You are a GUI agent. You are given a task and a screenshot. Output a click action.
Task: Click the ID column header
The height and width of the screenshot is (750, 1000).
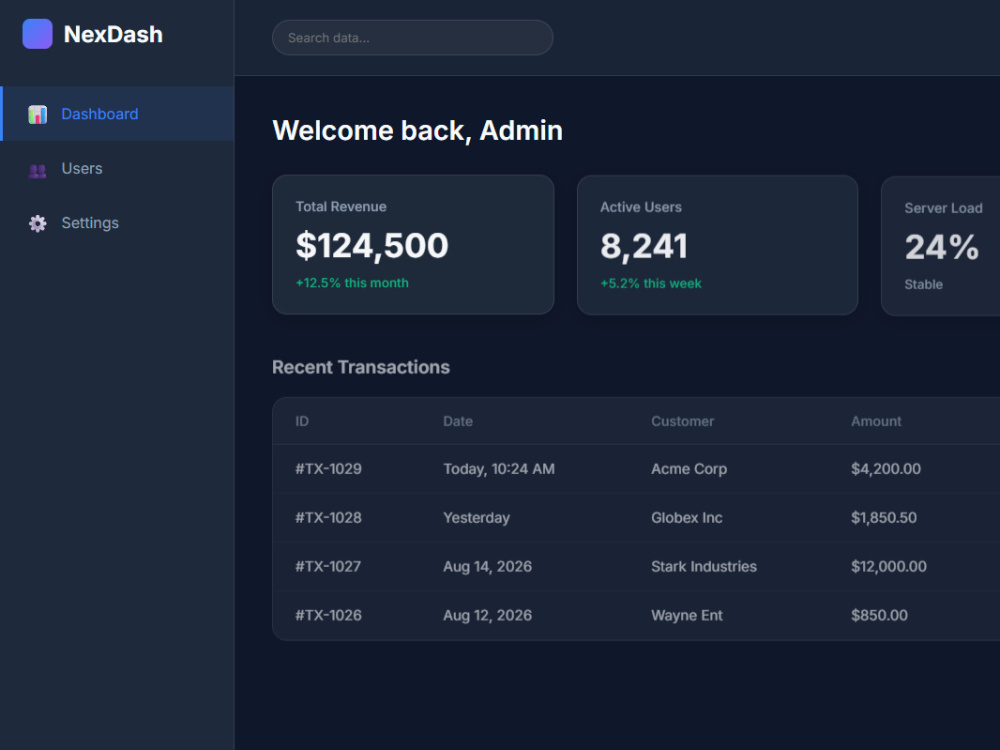(x=302, y=421)
